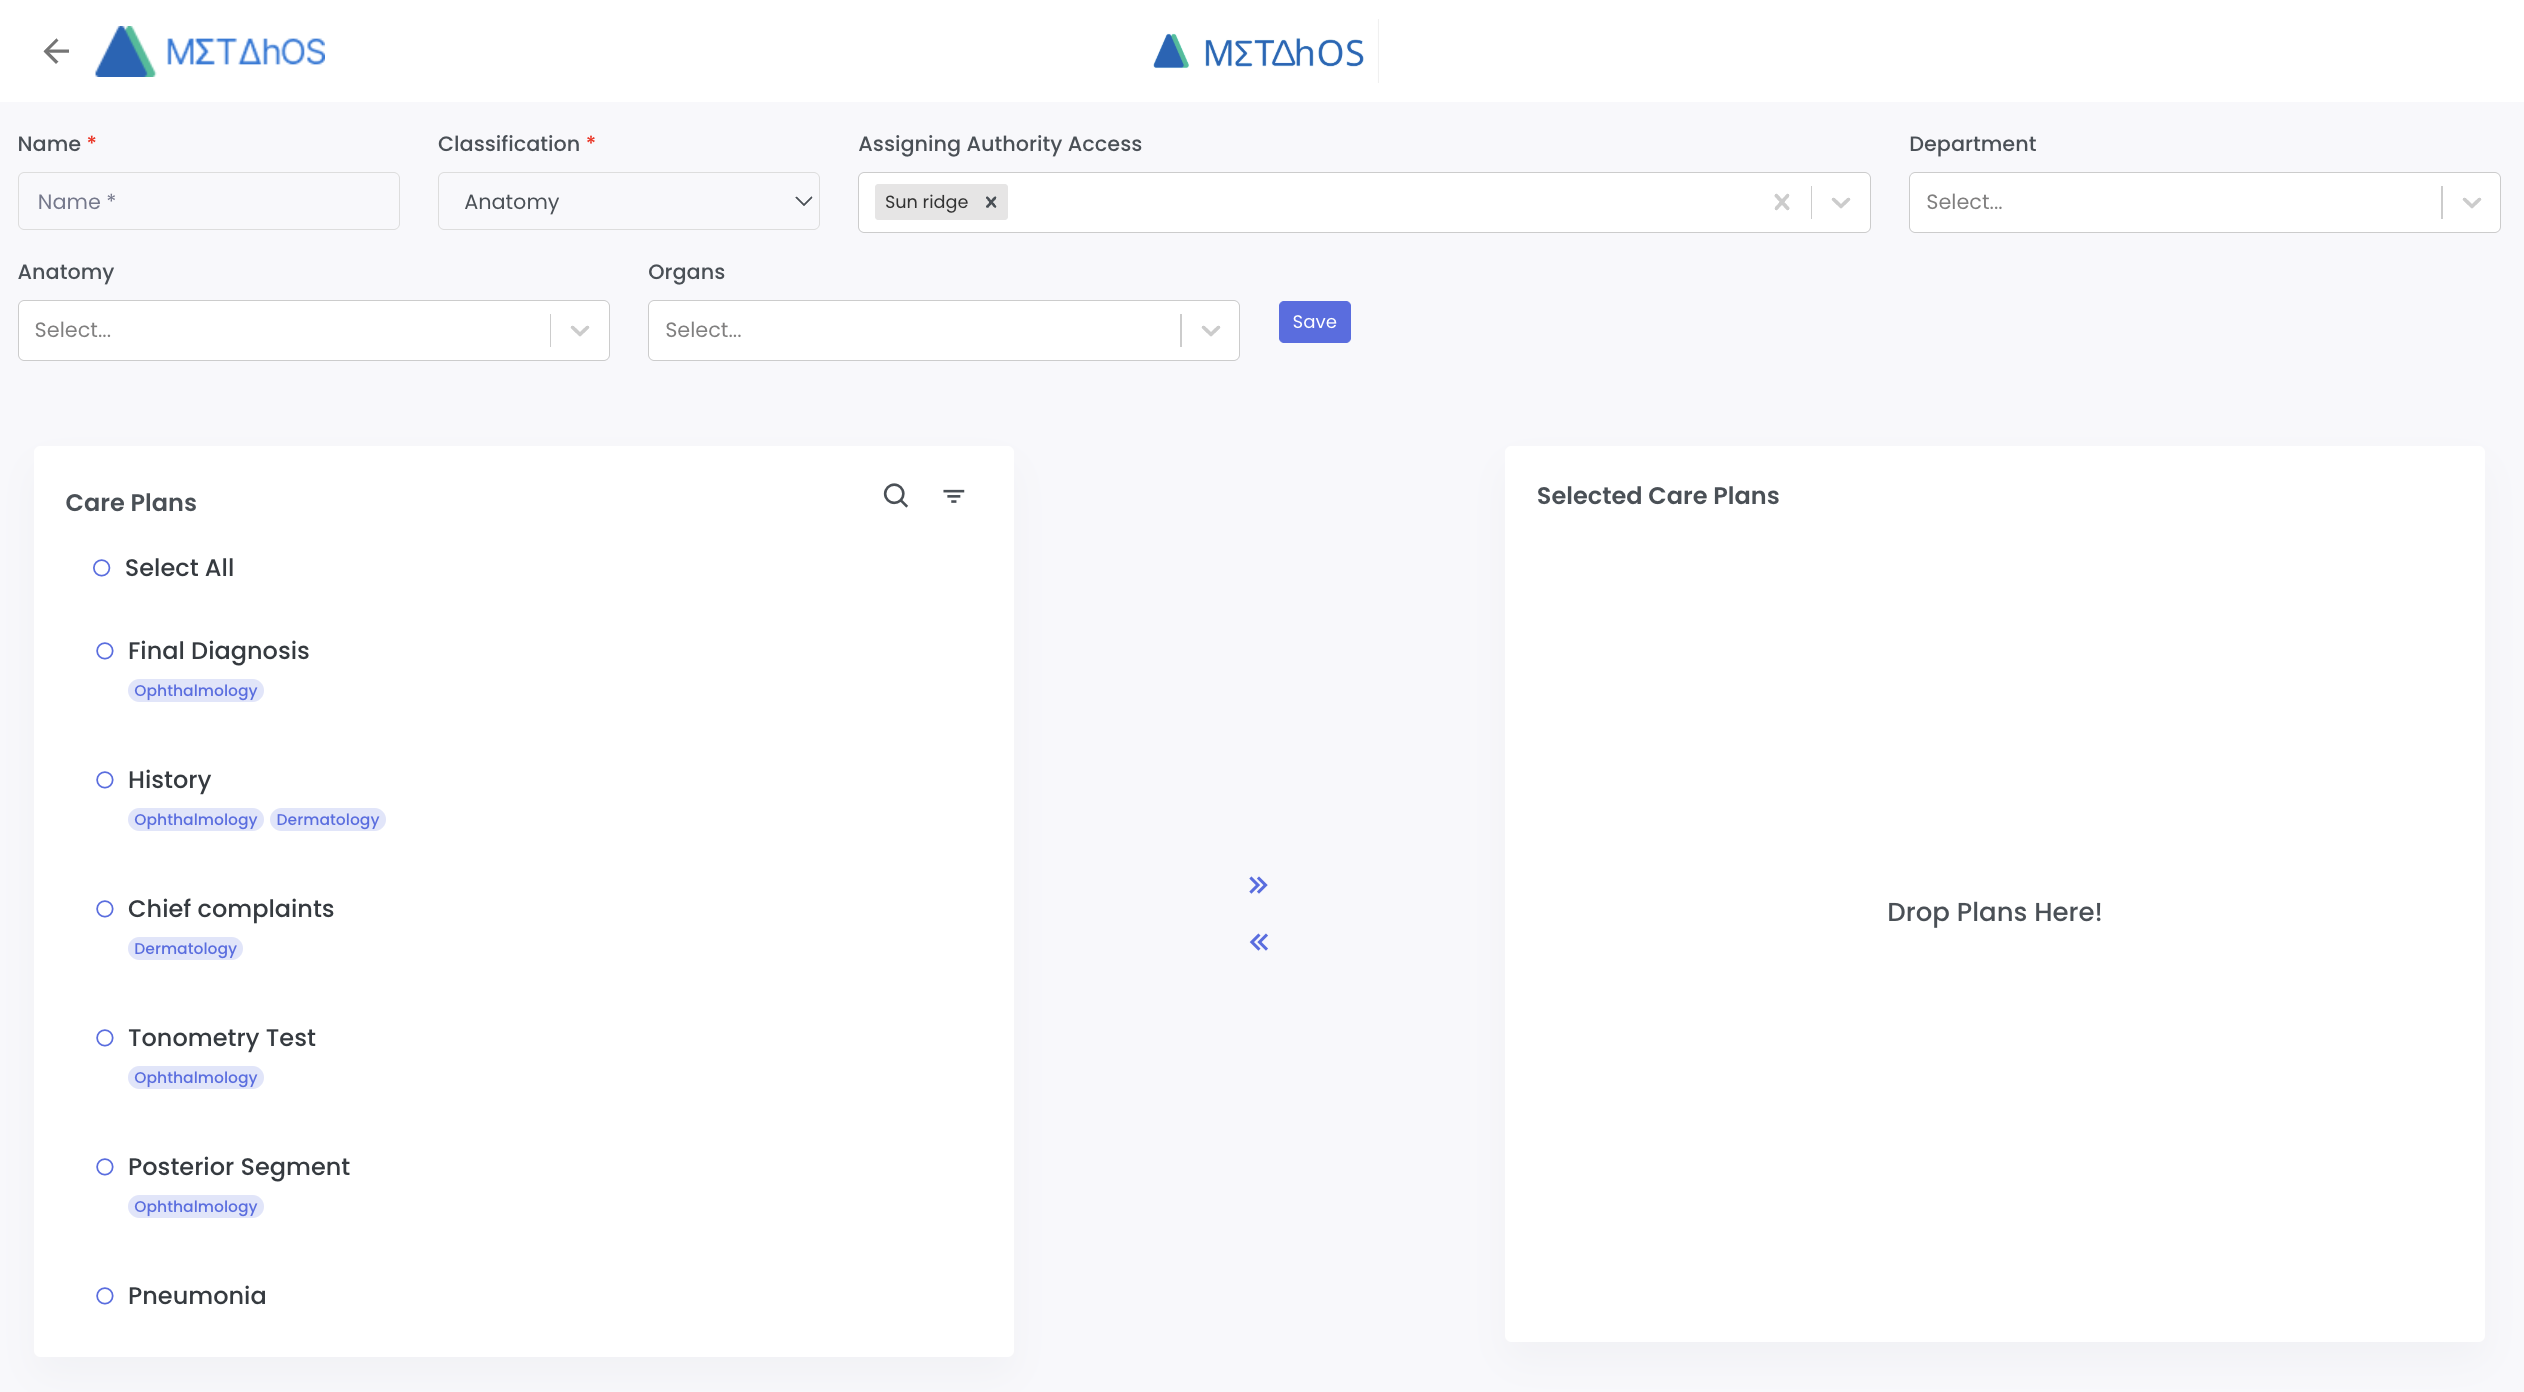Focus the Name input field
Image resolution: width=2524 pixels, height=1392 pixels.
coord(208,201)
